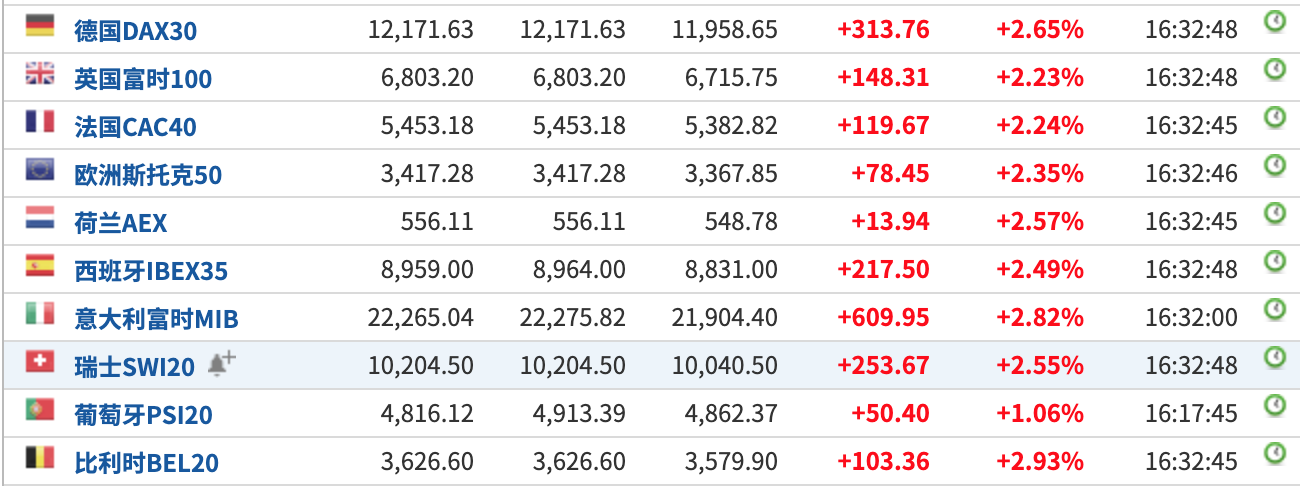Screen dimensions: 1300x486
Task: Click the clock icon in the 瑞士SWI20 row
Action: point(1275,357)
